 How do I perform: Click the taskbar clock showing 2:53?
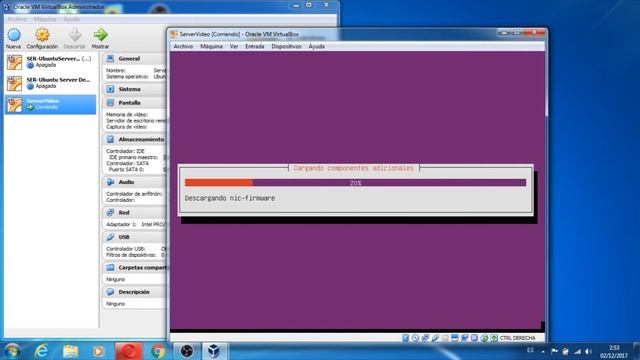pos(614,351)
